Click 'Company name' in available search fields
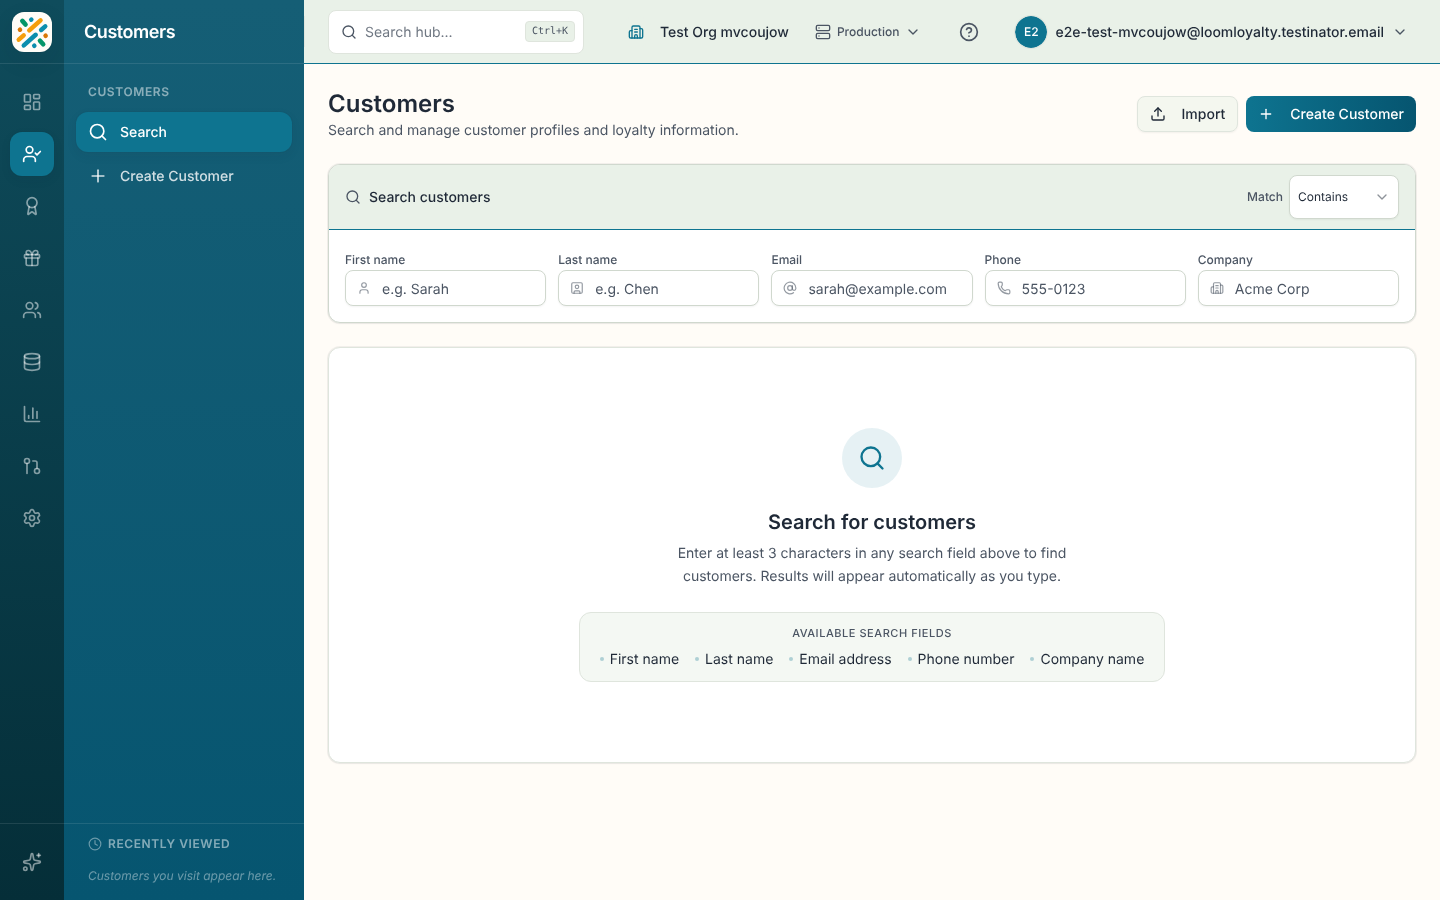Screen dimensions: 1440x900 pos(1092,659)
